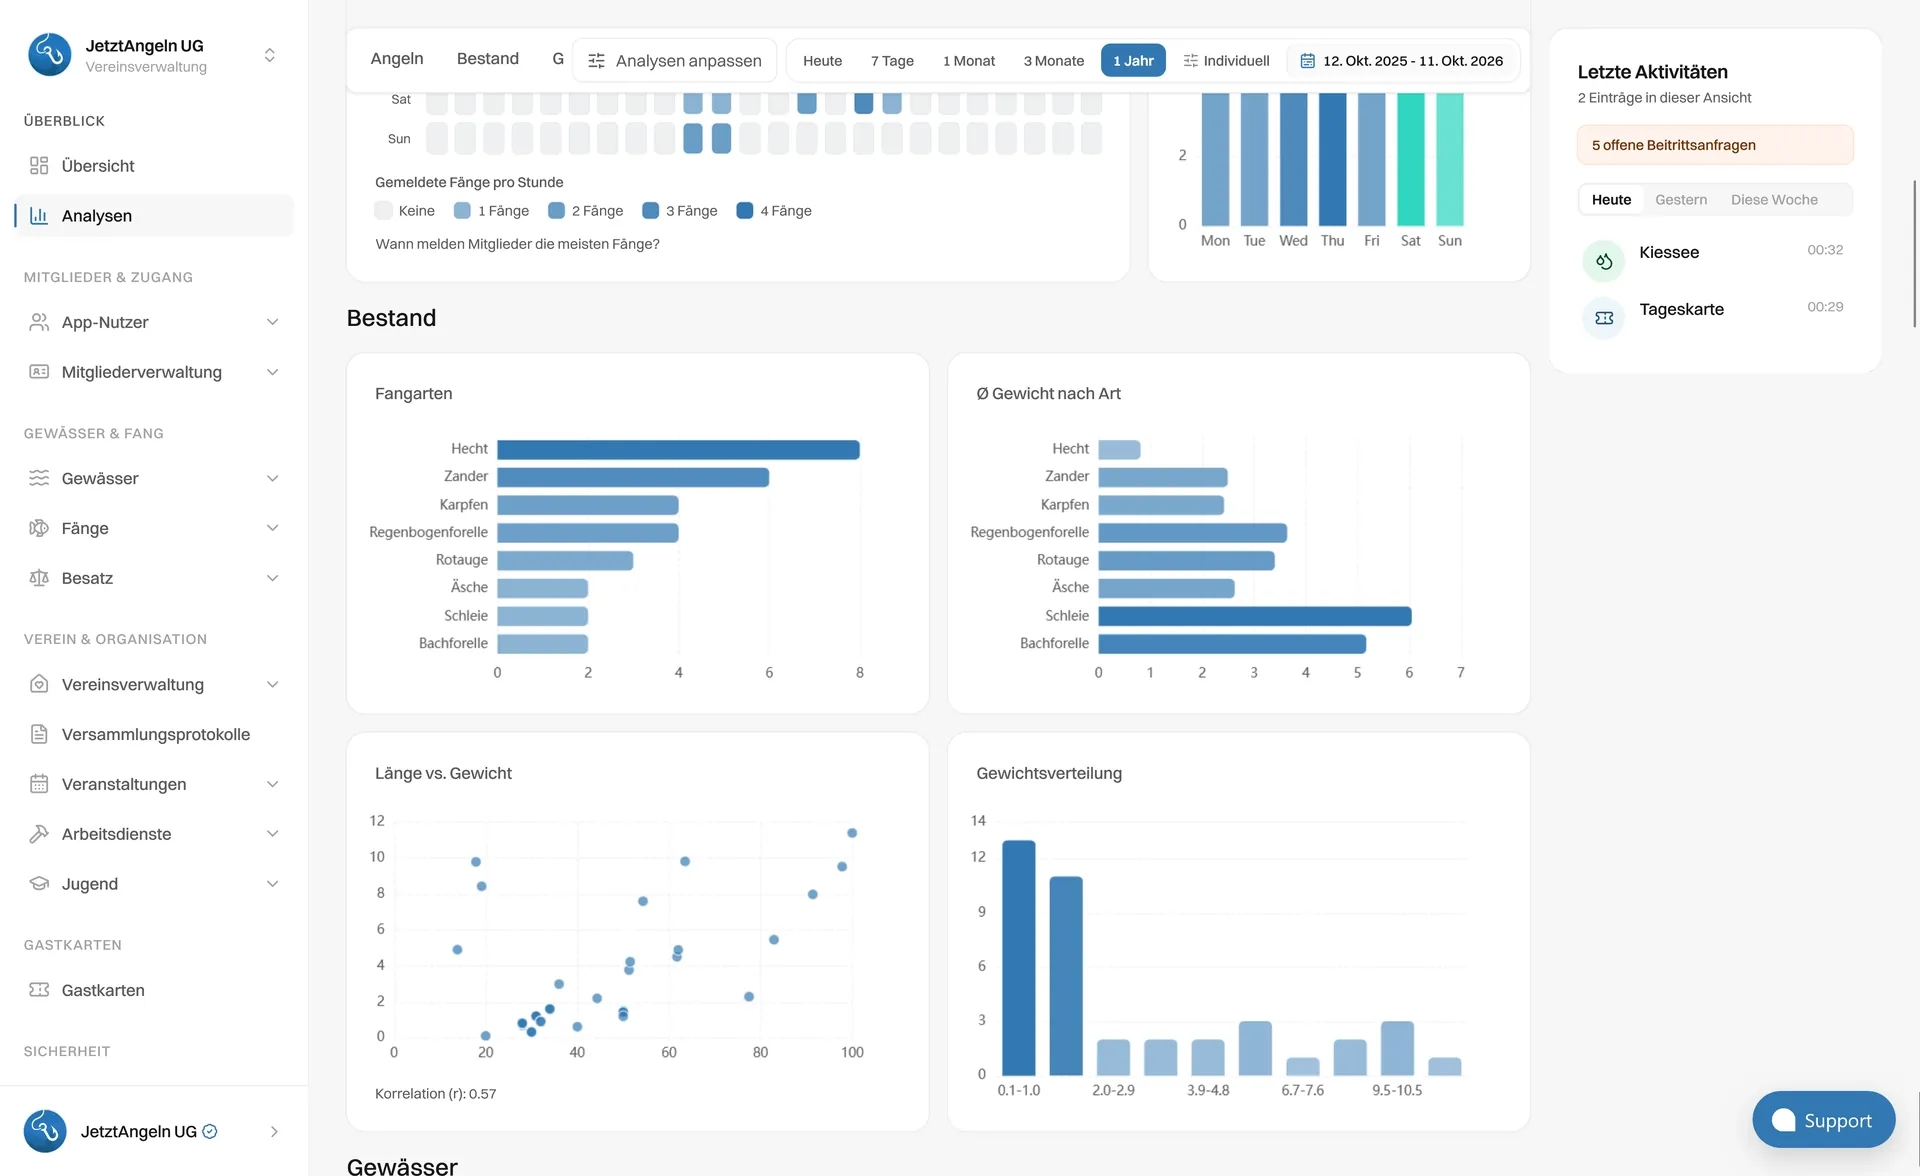
Task: Select the 1 Jahr time range
Action: tap(1133, 61)
